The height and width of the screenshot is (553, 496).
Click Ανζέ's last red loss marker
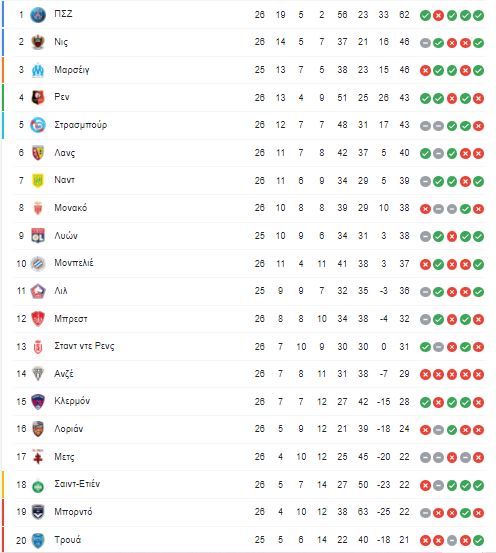point(478,374)
